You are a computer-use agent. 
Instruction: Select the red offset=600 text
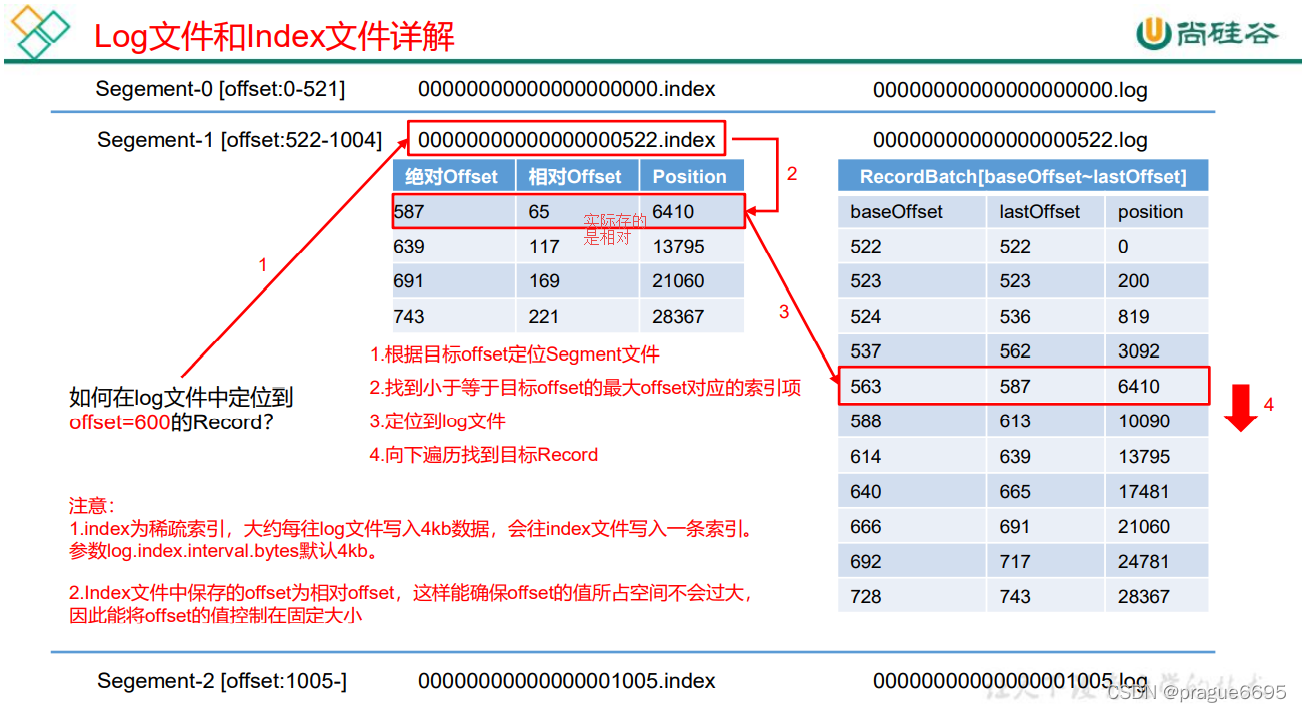click(x=119, y=422)
